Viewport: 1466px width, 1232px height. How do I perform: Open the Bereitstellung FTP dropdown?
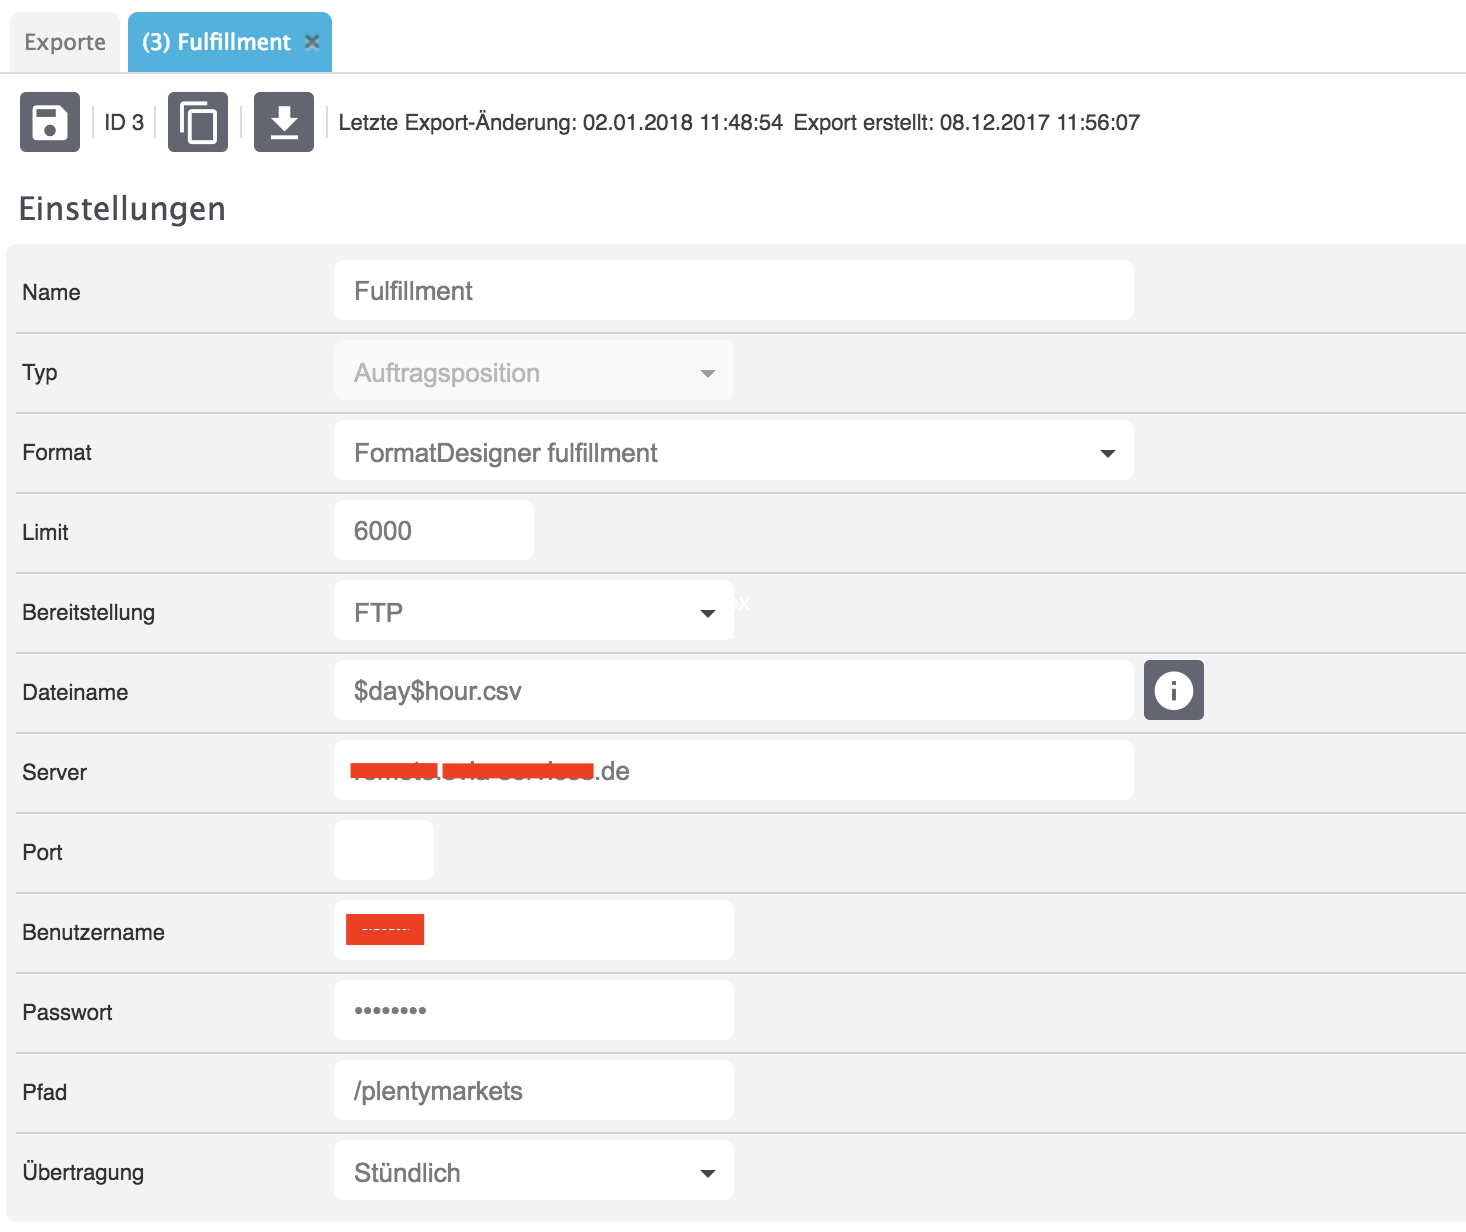533,612
